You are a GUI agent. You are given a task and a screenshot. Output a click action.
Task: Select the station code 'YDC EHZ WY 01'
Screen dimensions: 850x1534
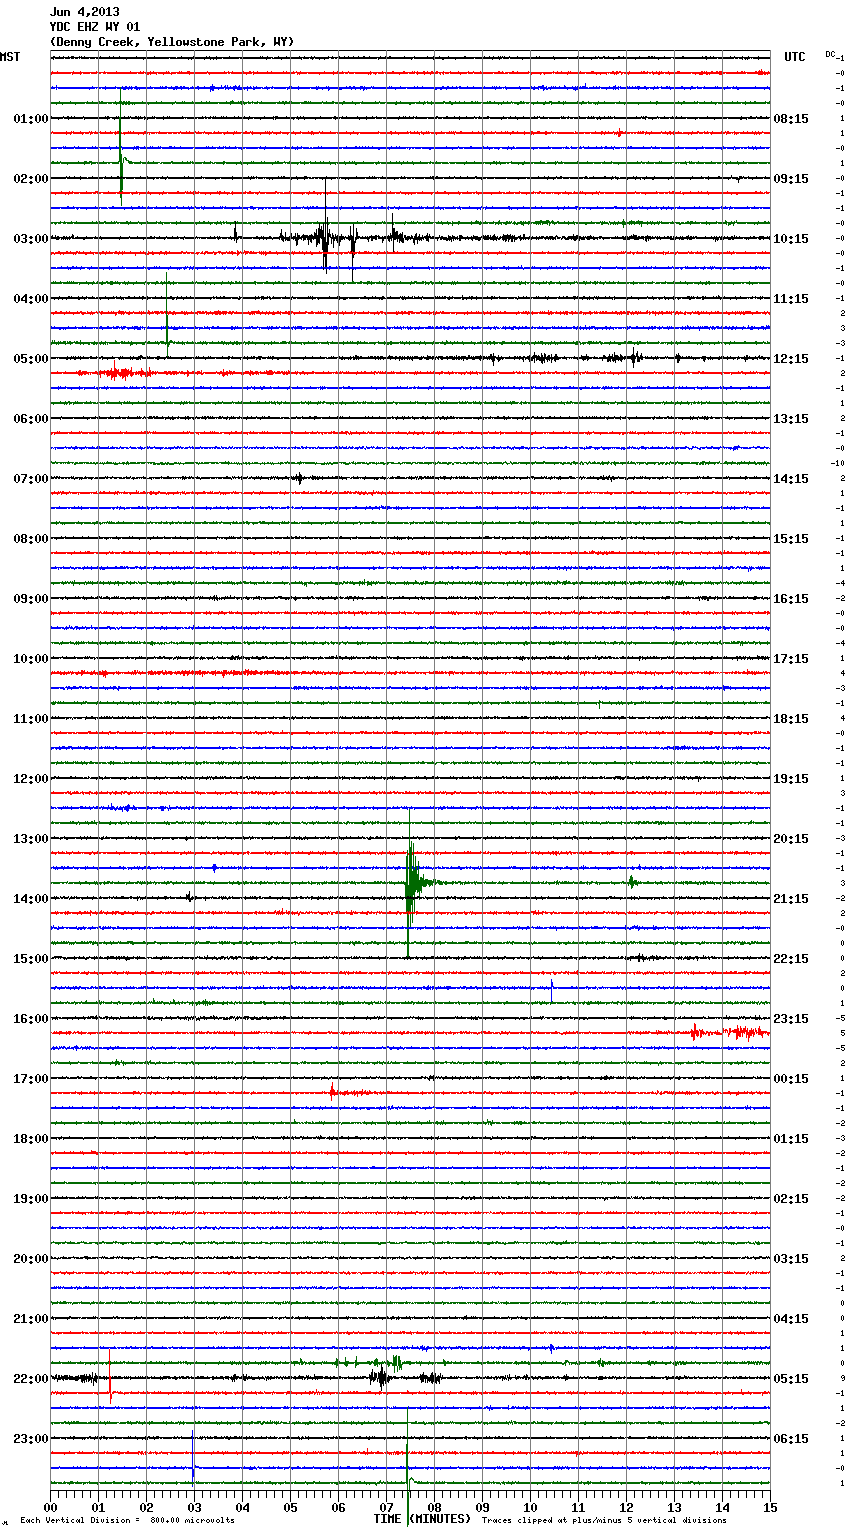click(95, 27)
